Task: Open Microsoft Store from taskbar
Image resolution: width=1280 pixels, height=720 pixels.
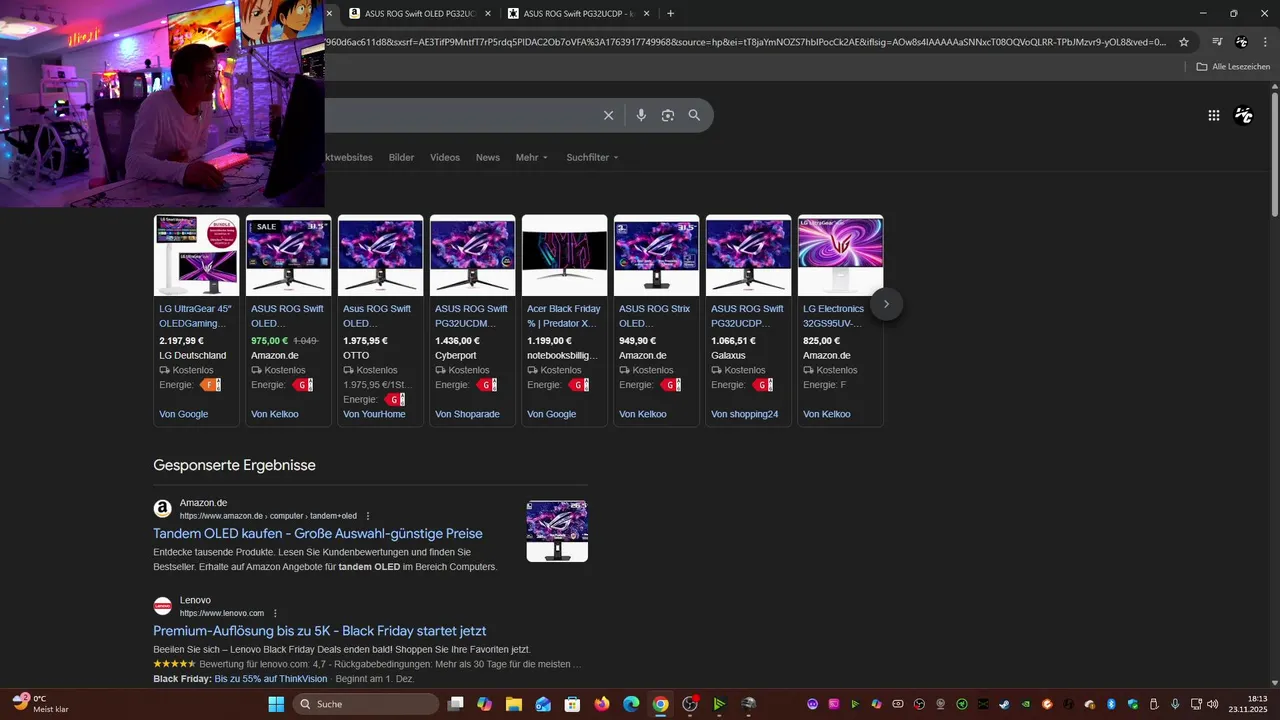Action: coord(573,704)
